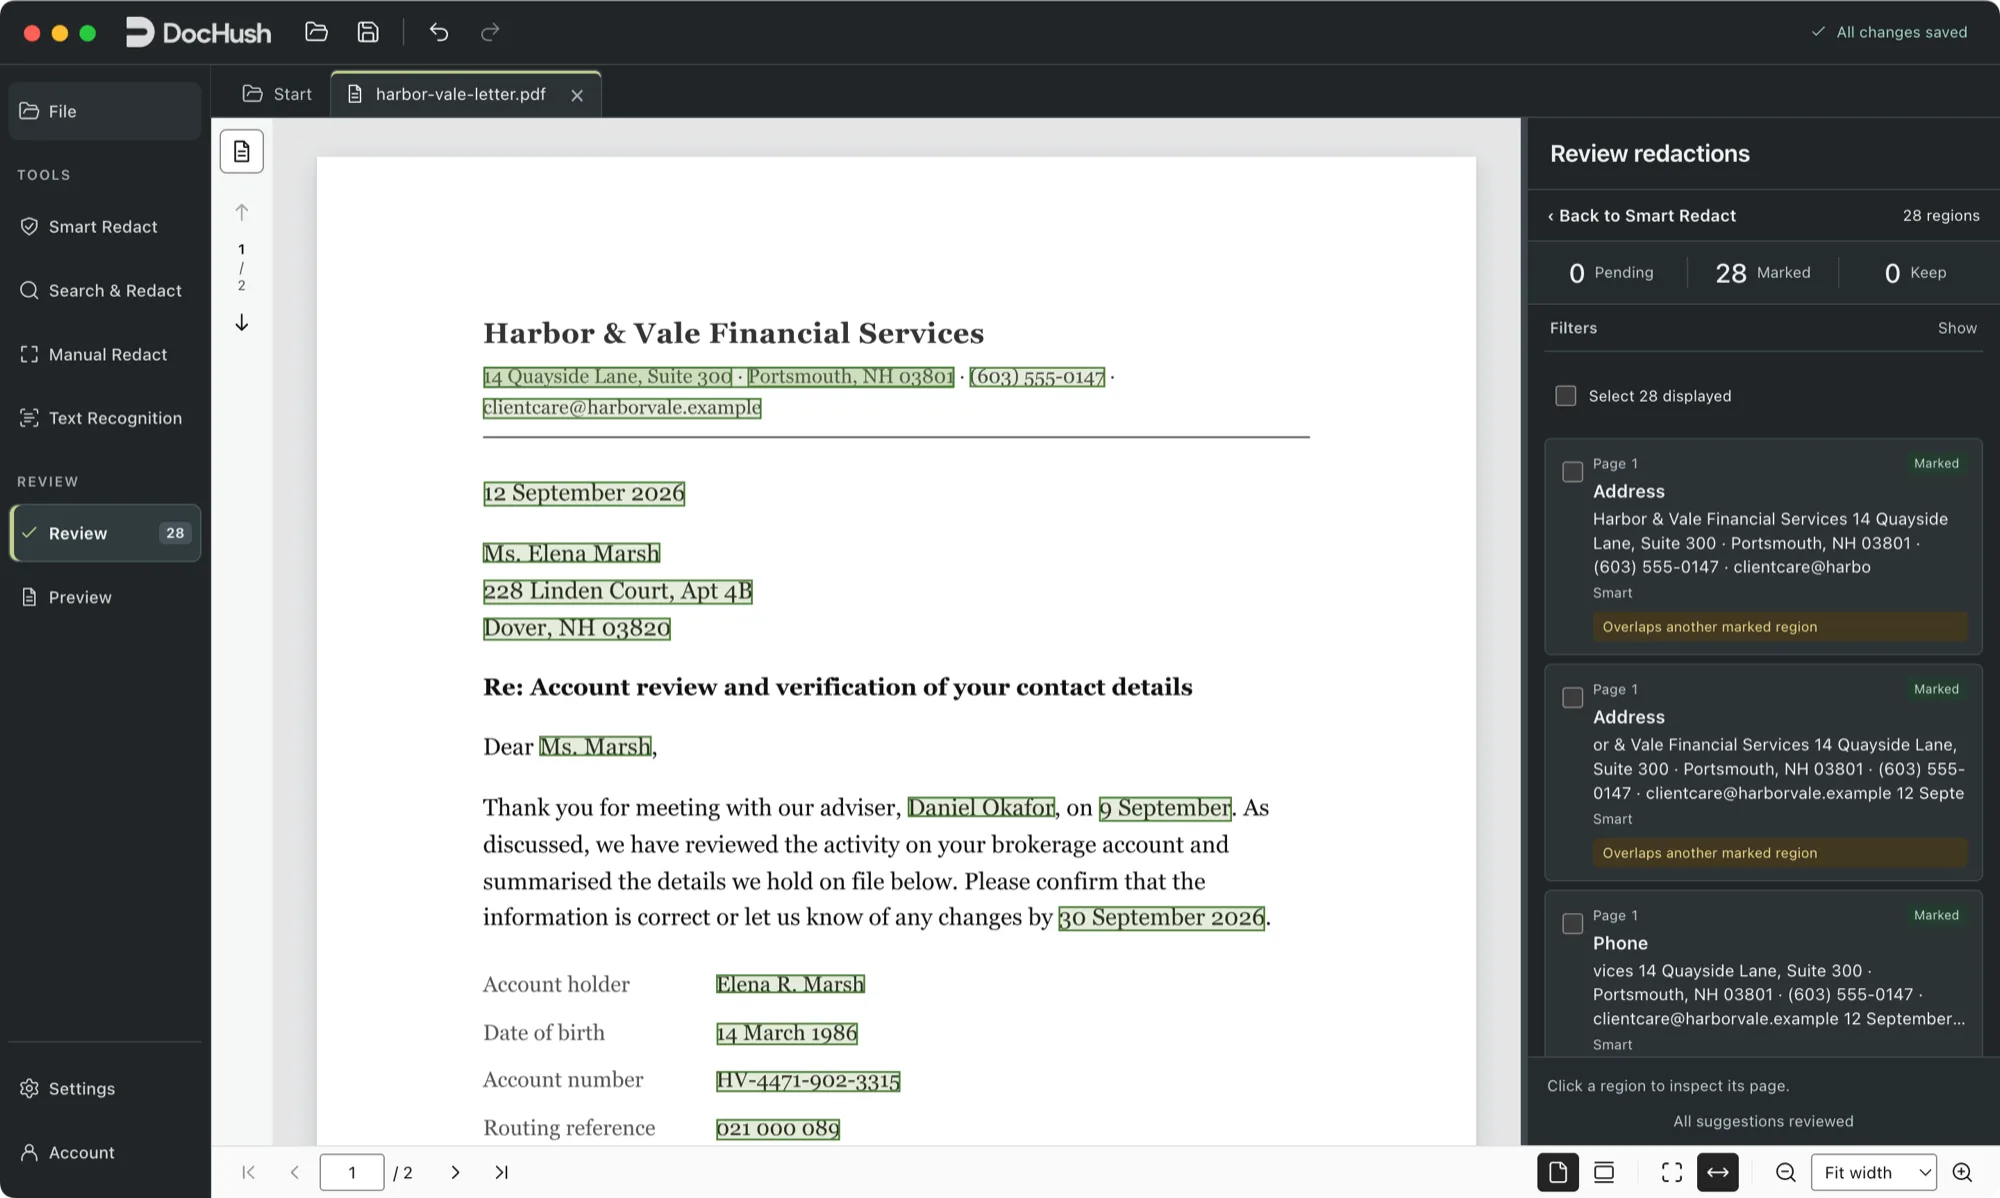Zoom out of the document
Image resolution: width=2000 pixels, height=1198 pixels.
pos(1785,1172)
